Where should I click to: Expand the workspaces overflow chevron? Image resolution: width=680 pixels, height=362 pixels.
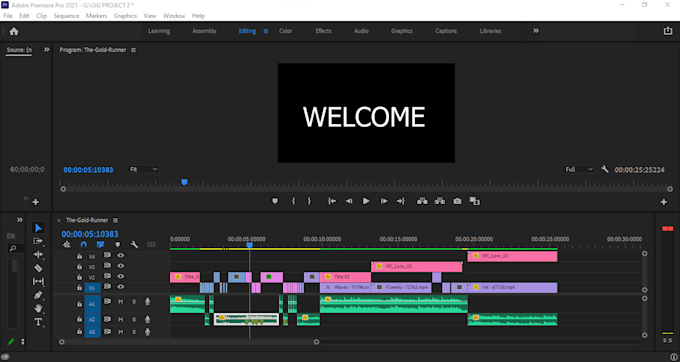tap(536, 31)
